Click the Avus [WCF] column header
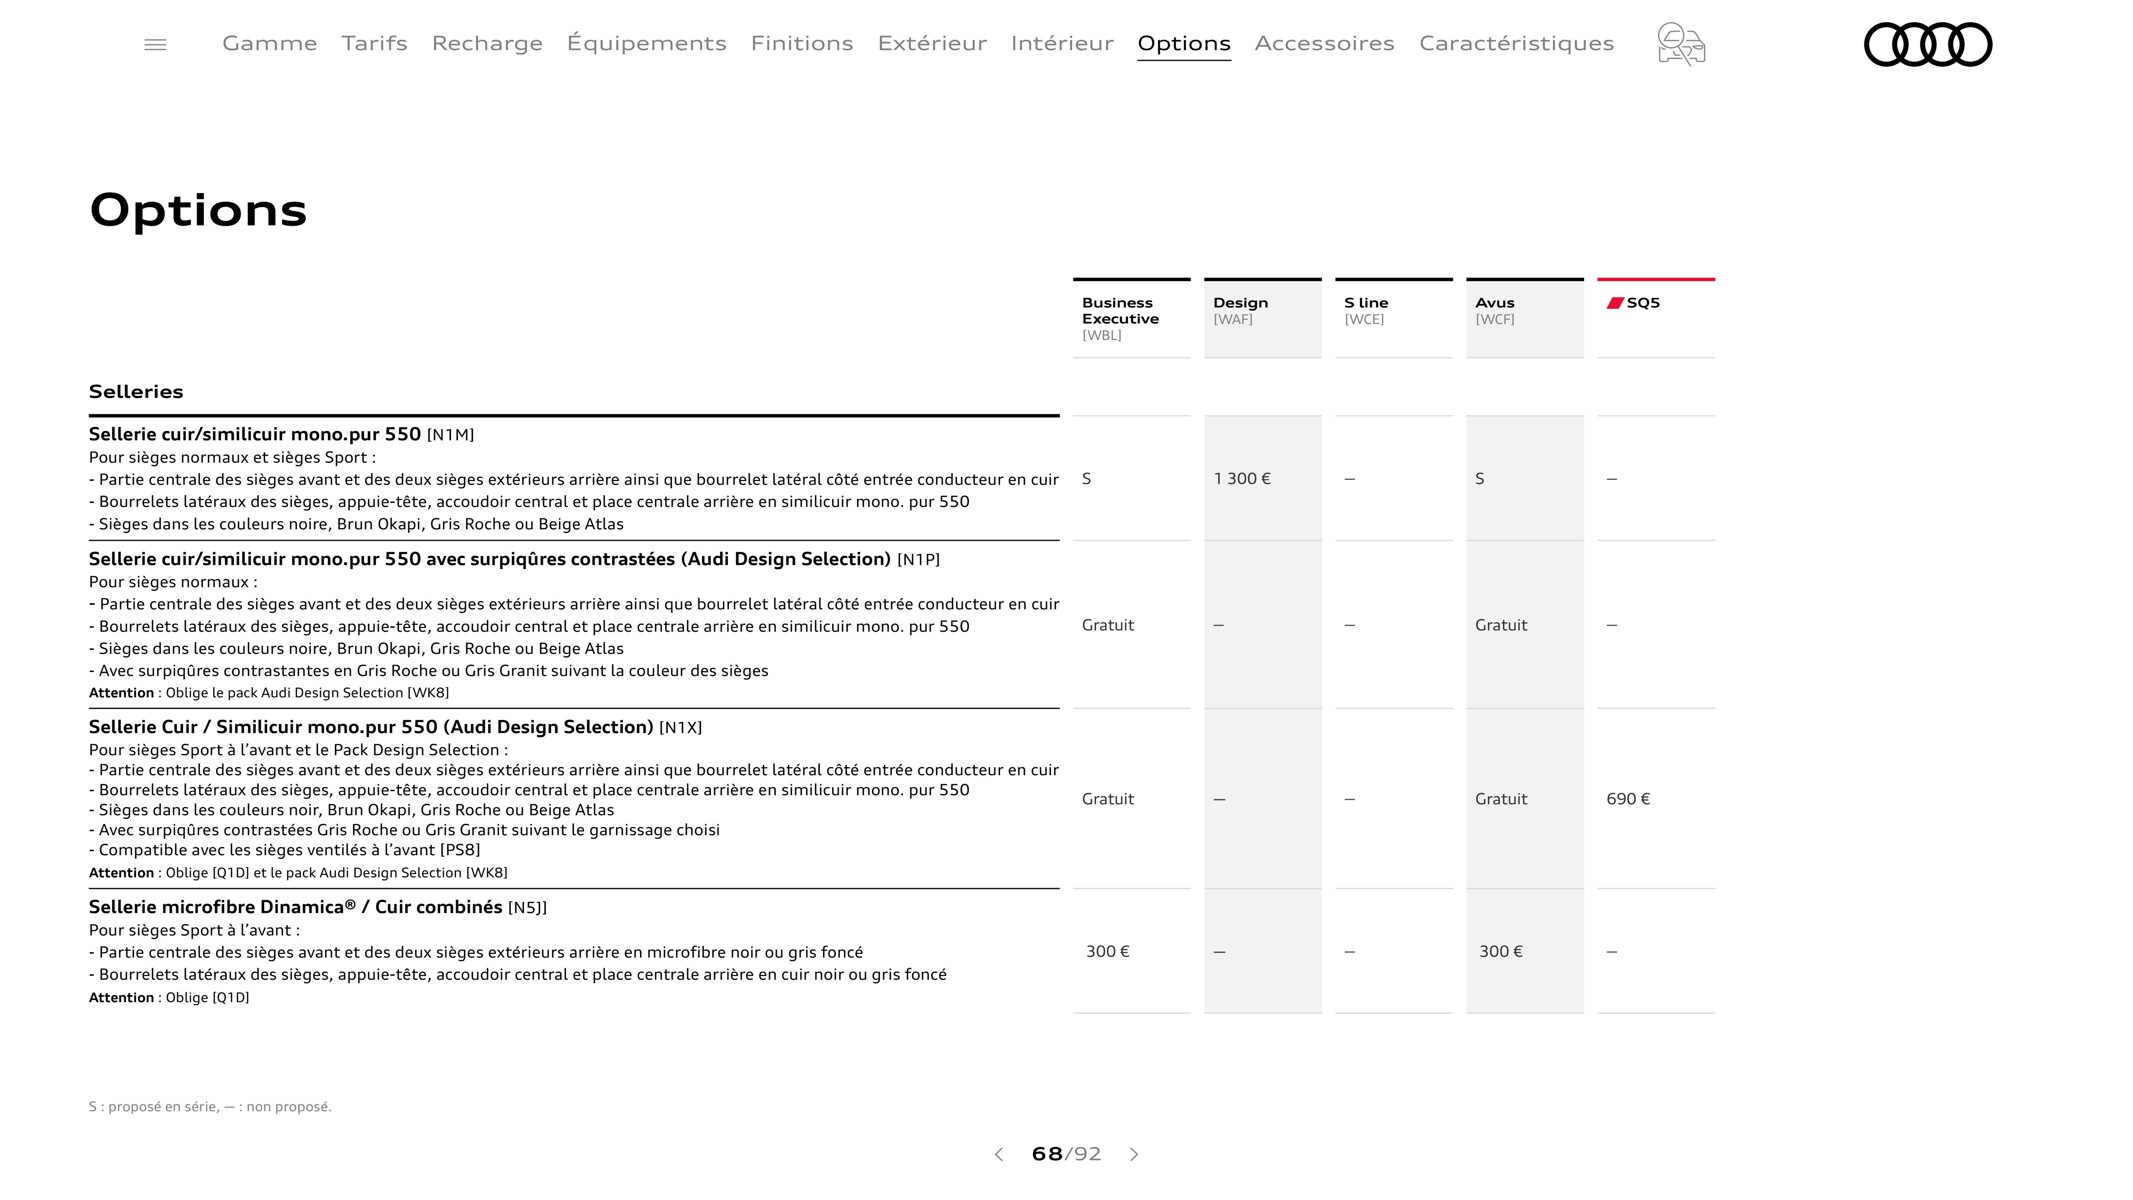The image size is (2133, 1200). [1525, 318]
